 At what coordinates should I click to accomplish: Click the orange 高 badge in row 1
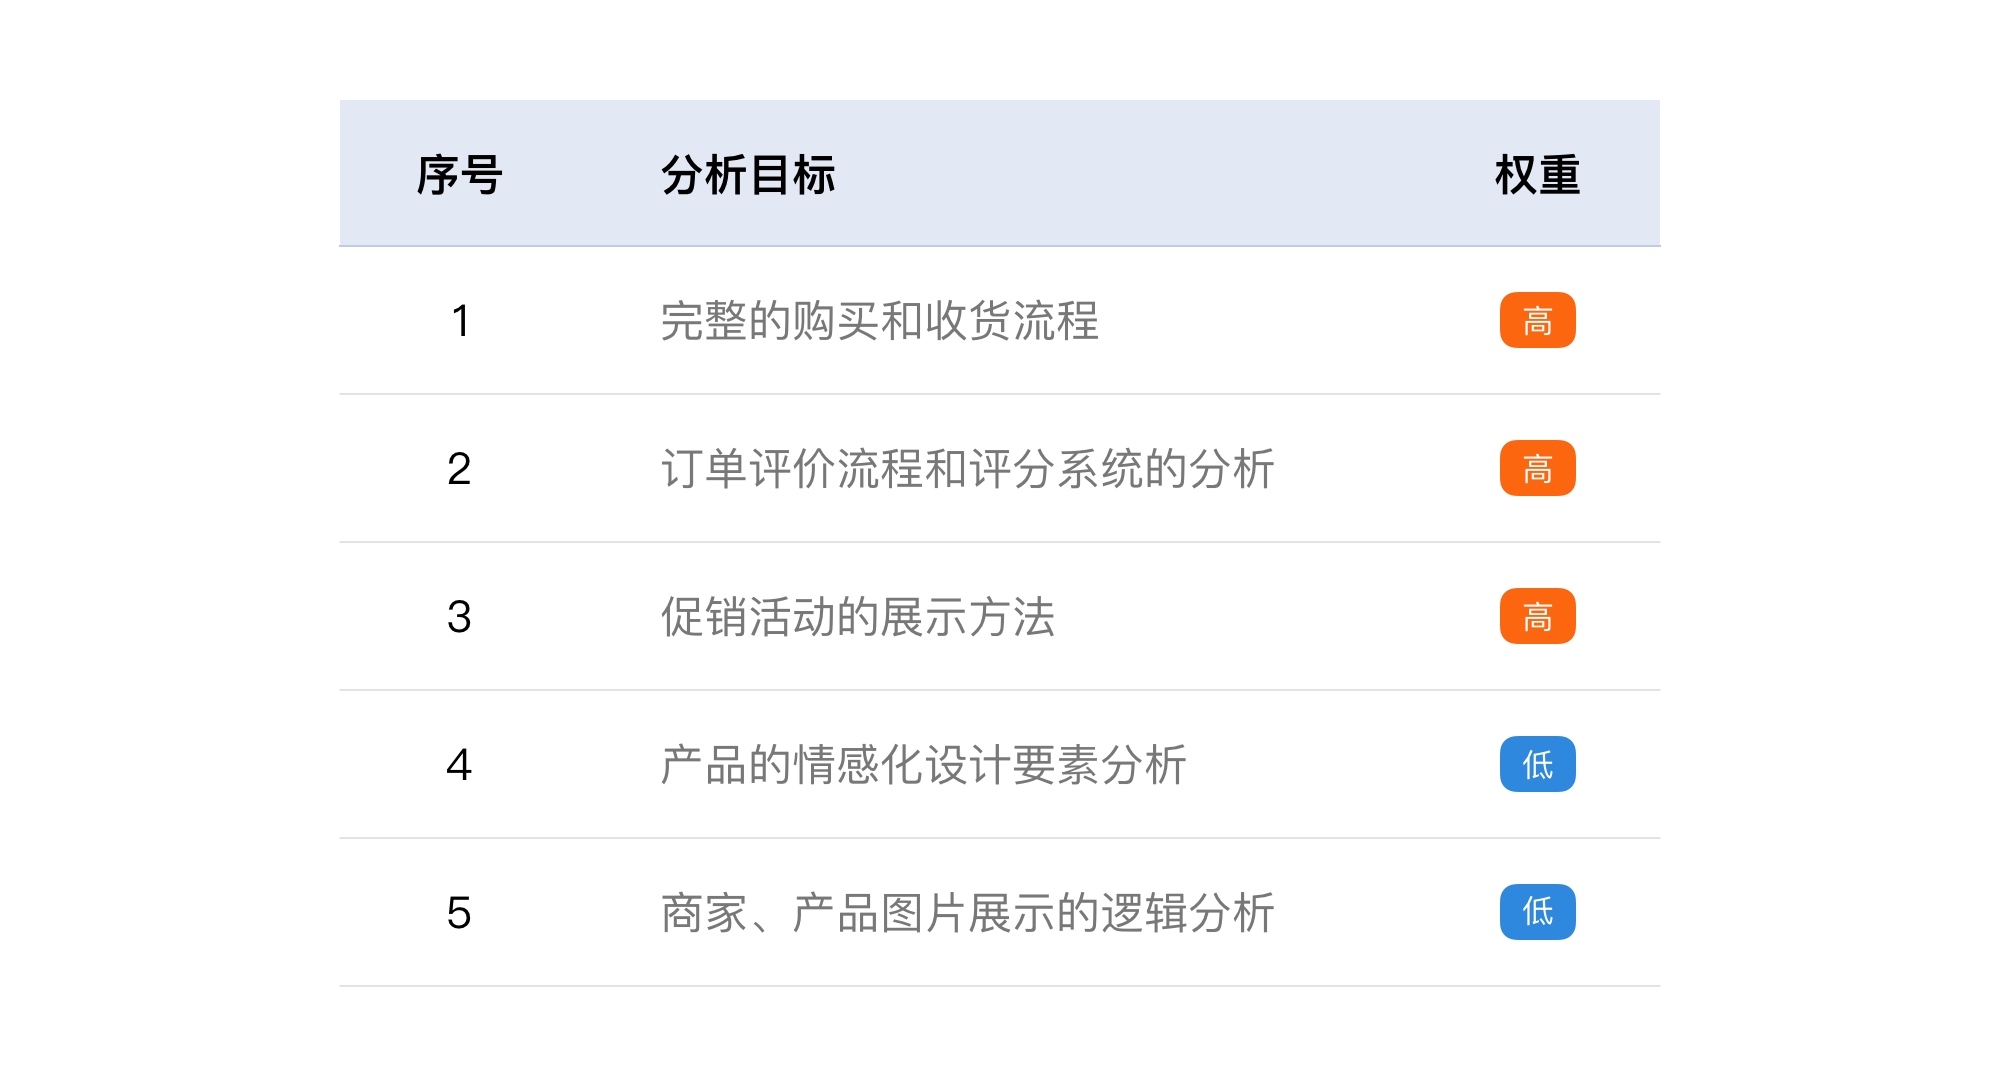click(x=1537, y=320)
